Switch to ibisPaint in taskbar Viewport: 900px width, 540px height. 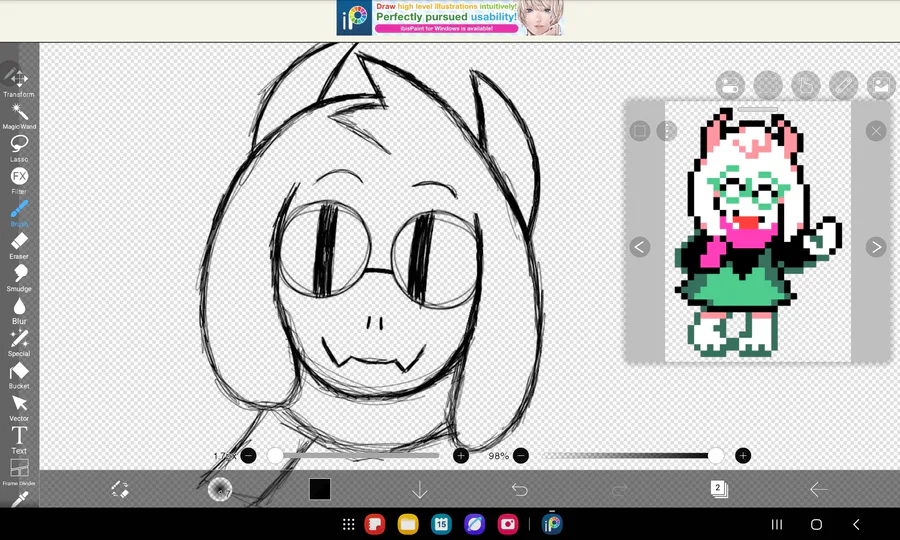pos(552,524)
